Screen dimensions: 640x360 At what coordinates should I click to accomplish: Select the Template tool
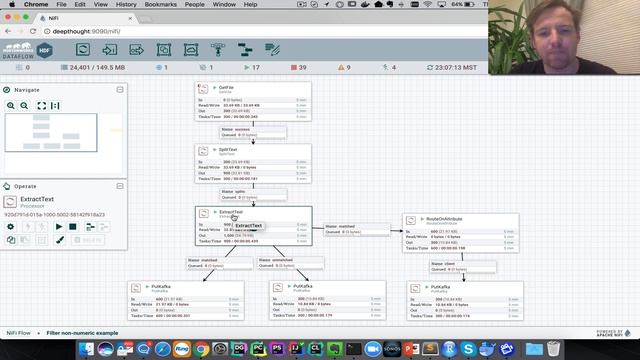point(245,50)
